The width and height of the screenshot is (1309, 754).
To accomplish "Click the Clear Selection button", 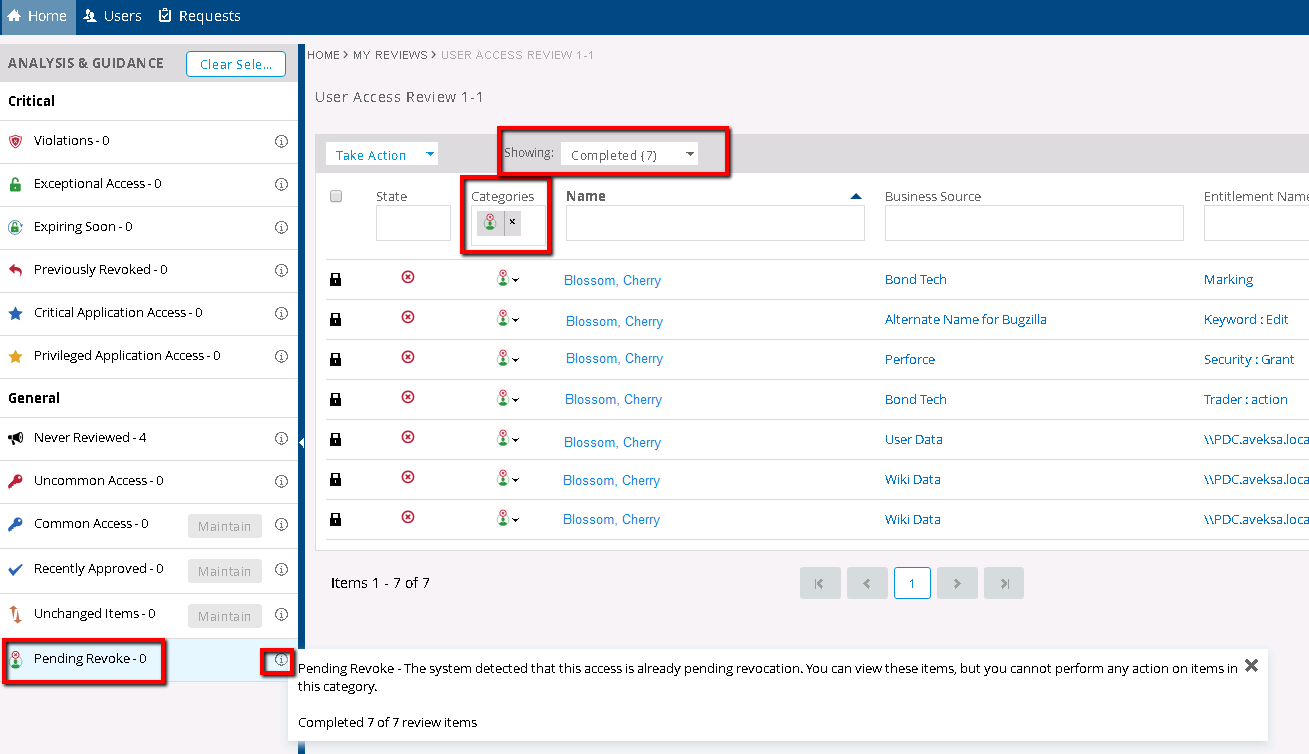I will point(236,64).
